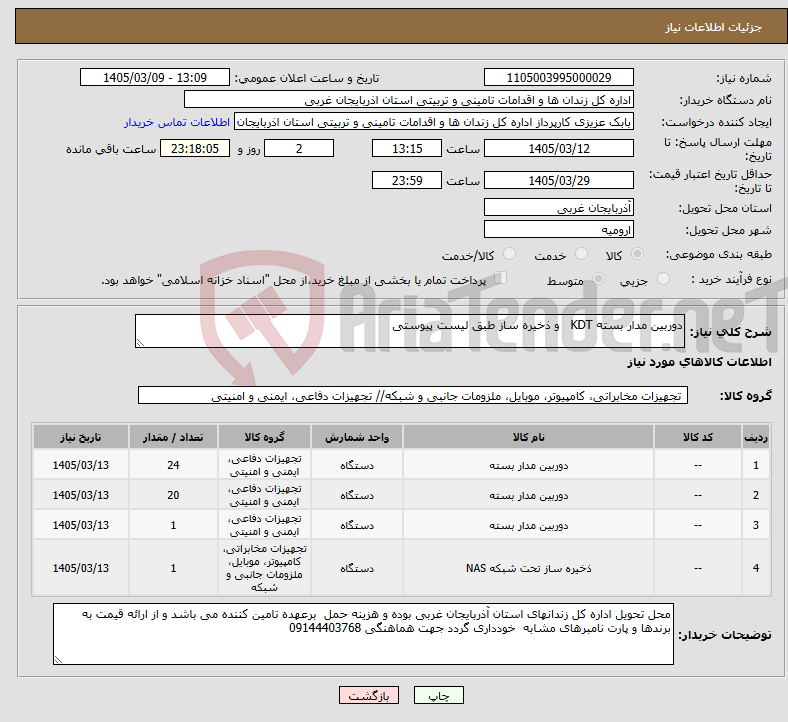Click the need number field 1105003995000029
Viewport: 788px width, 722px height.
pos(558,77)
